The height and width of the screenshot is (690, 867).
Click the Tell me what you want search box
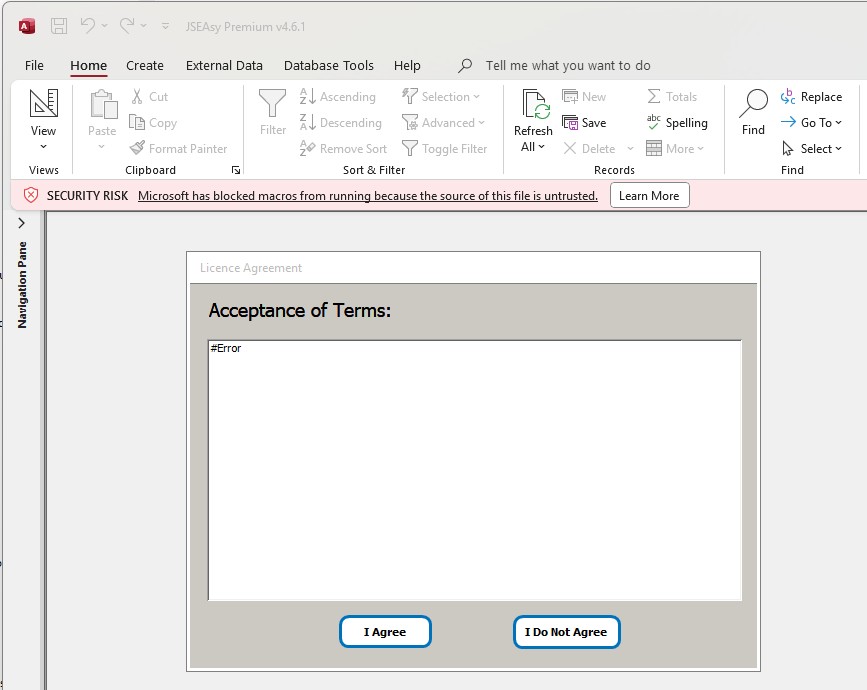pyautogui.click(x=567, y=66)
